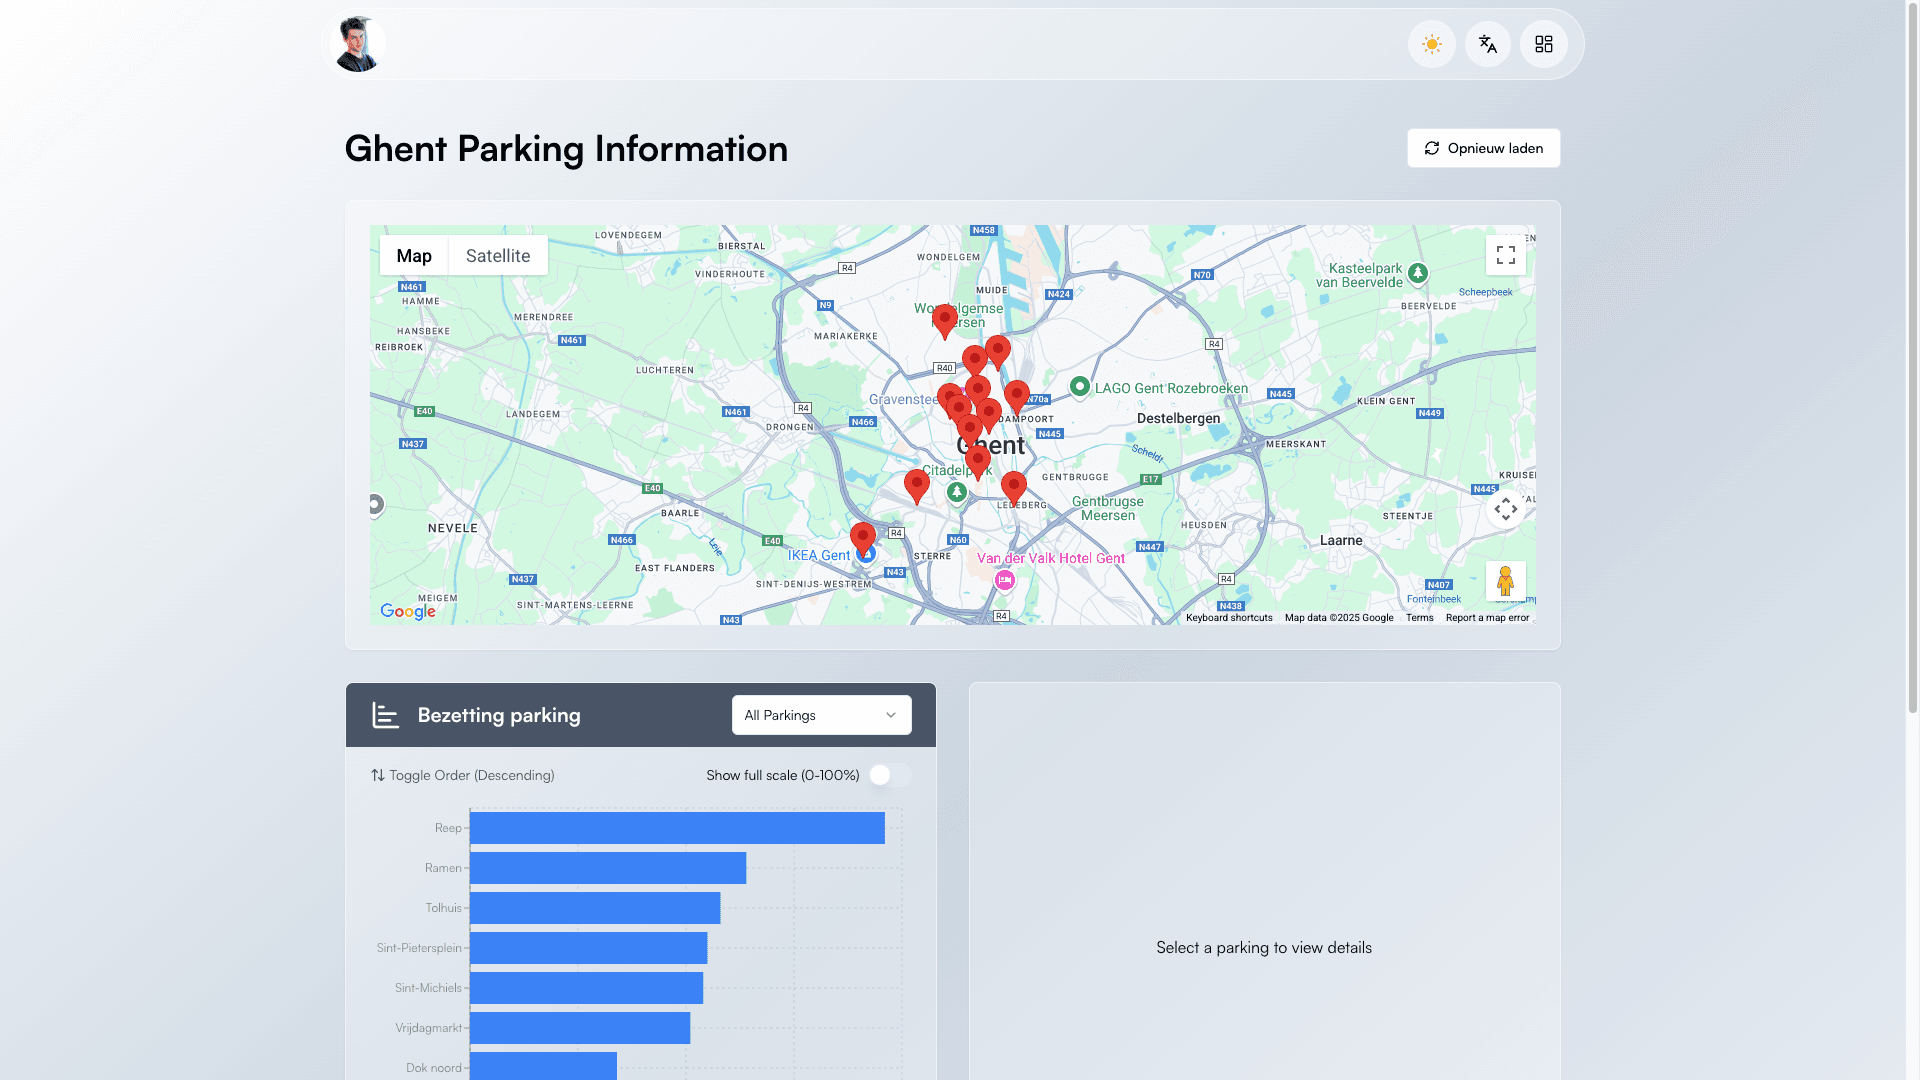
Task: Switch to Satellite map view
Action: [x=498, y=255]
